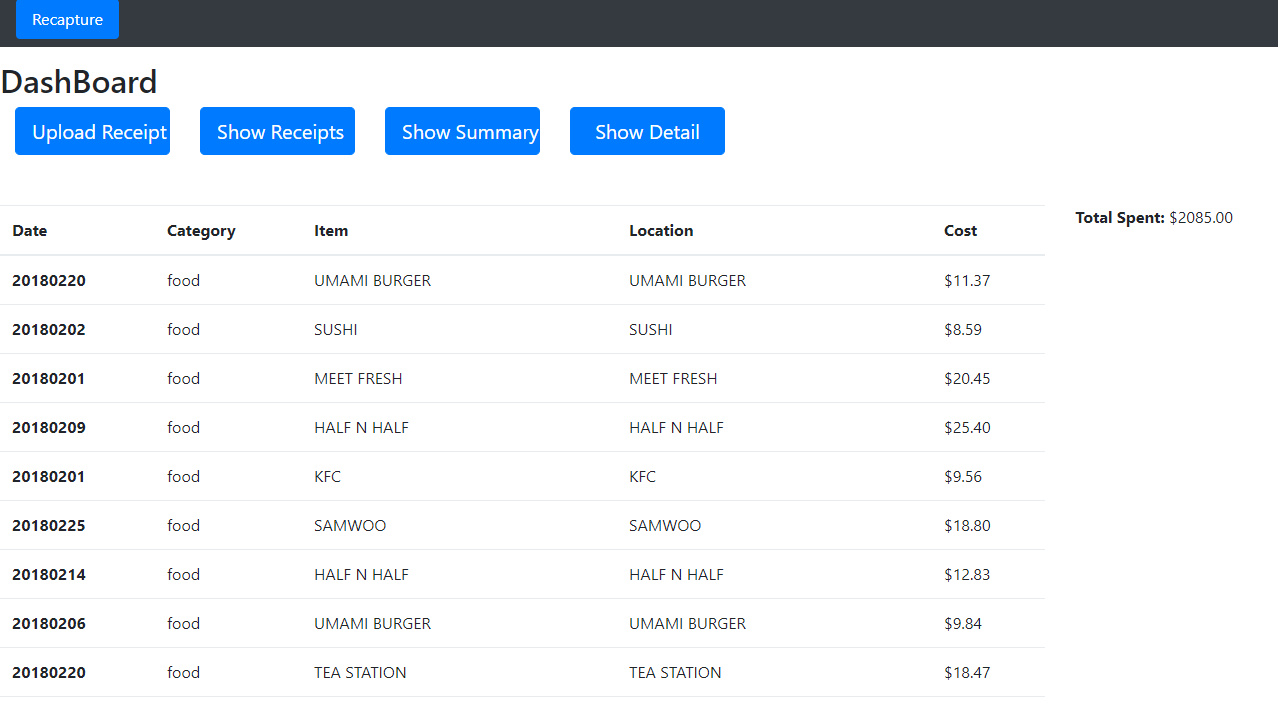Click the date 20180209 cell

click(x=49, y=427)
